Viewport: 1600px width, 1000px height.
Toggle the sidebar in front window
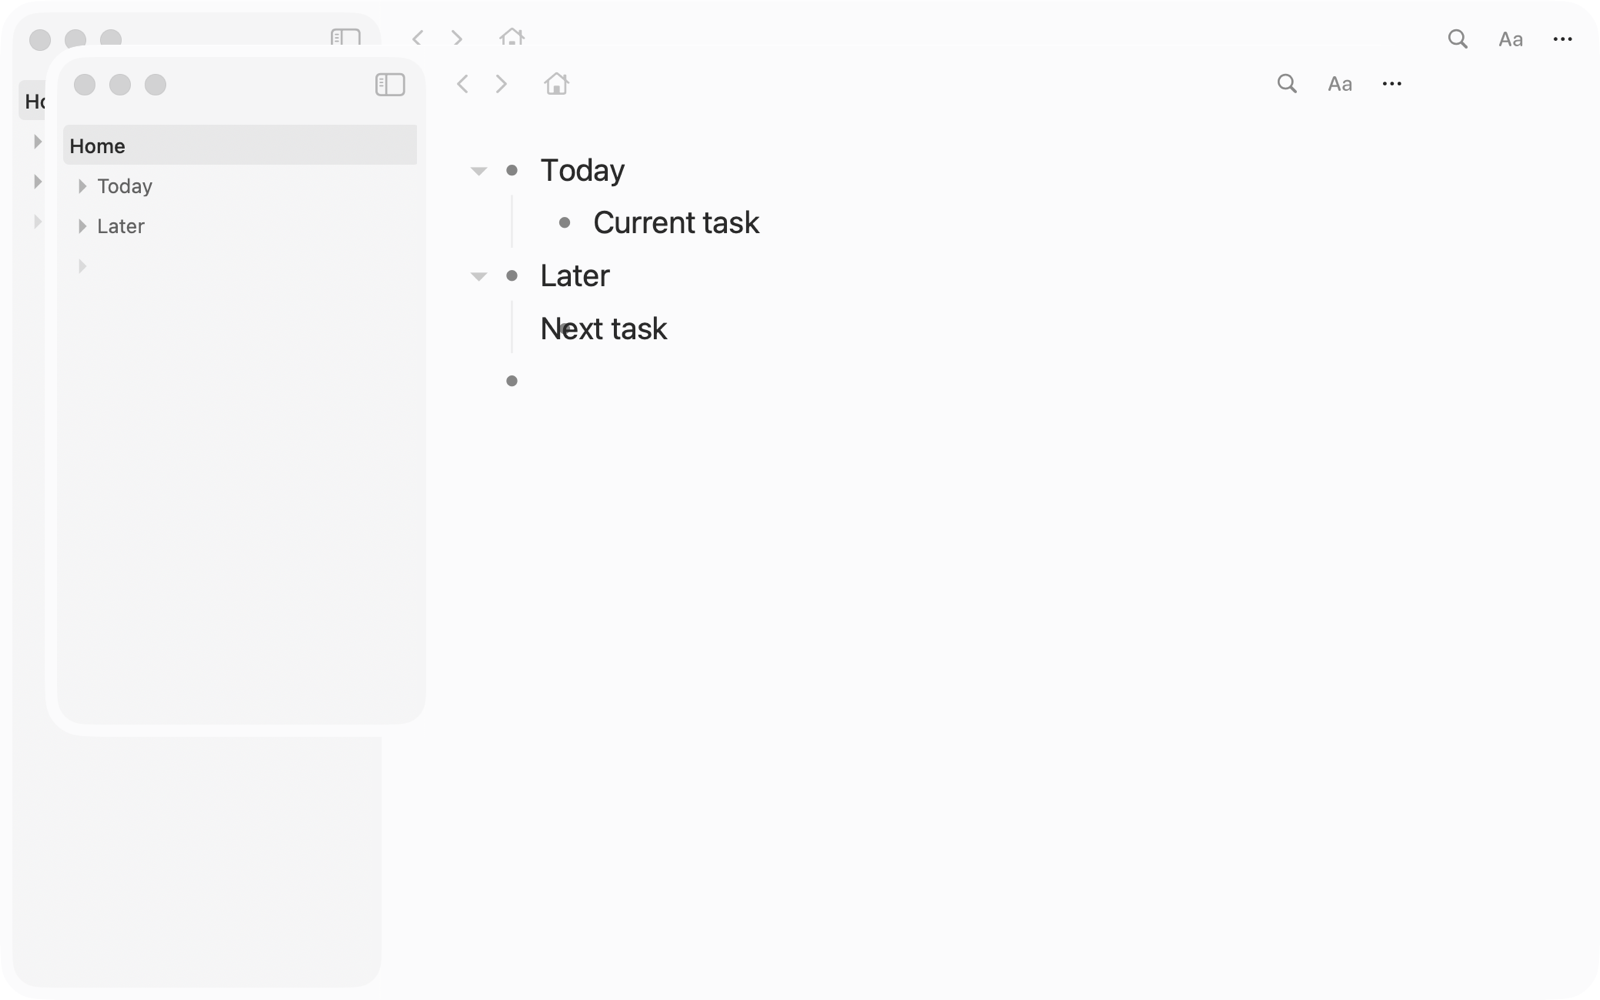[x=390, y=85]
